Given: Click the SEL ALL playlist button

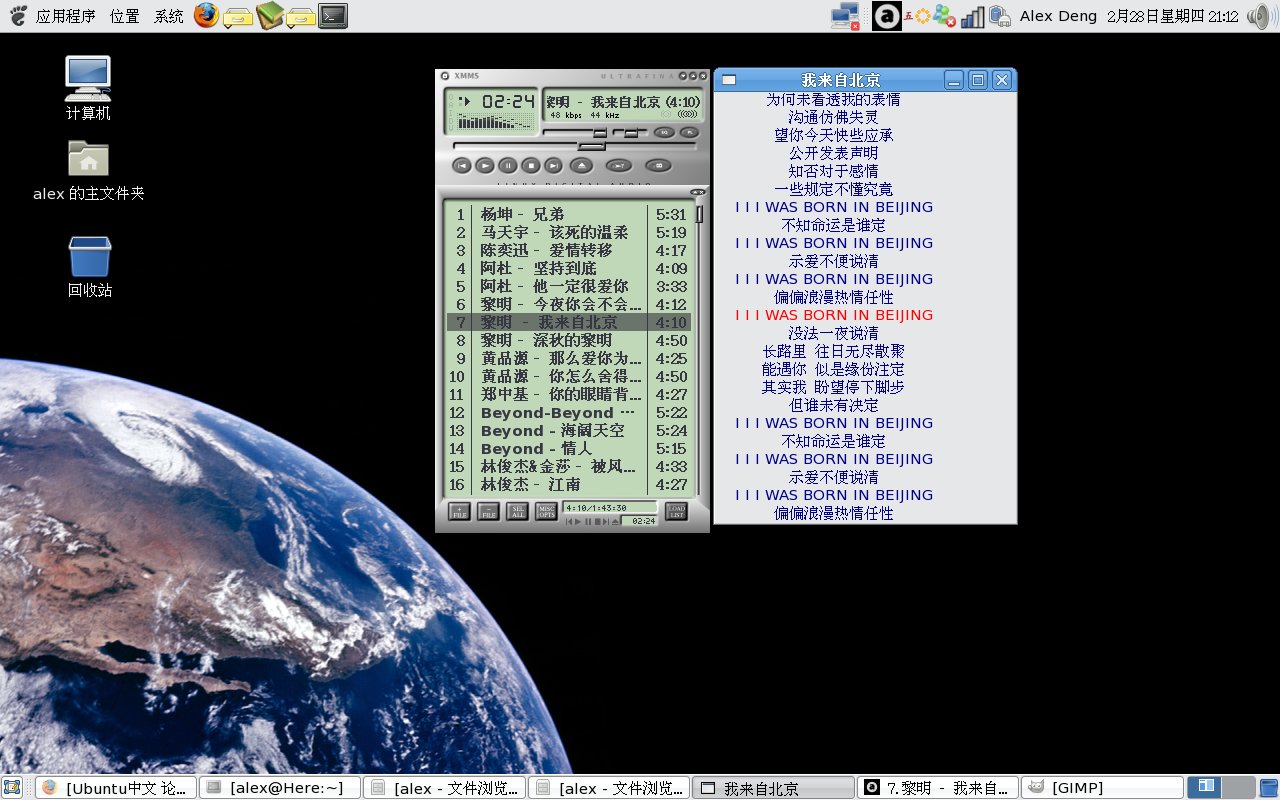Looking at the screenshot, I should click(x=517, y=511).
